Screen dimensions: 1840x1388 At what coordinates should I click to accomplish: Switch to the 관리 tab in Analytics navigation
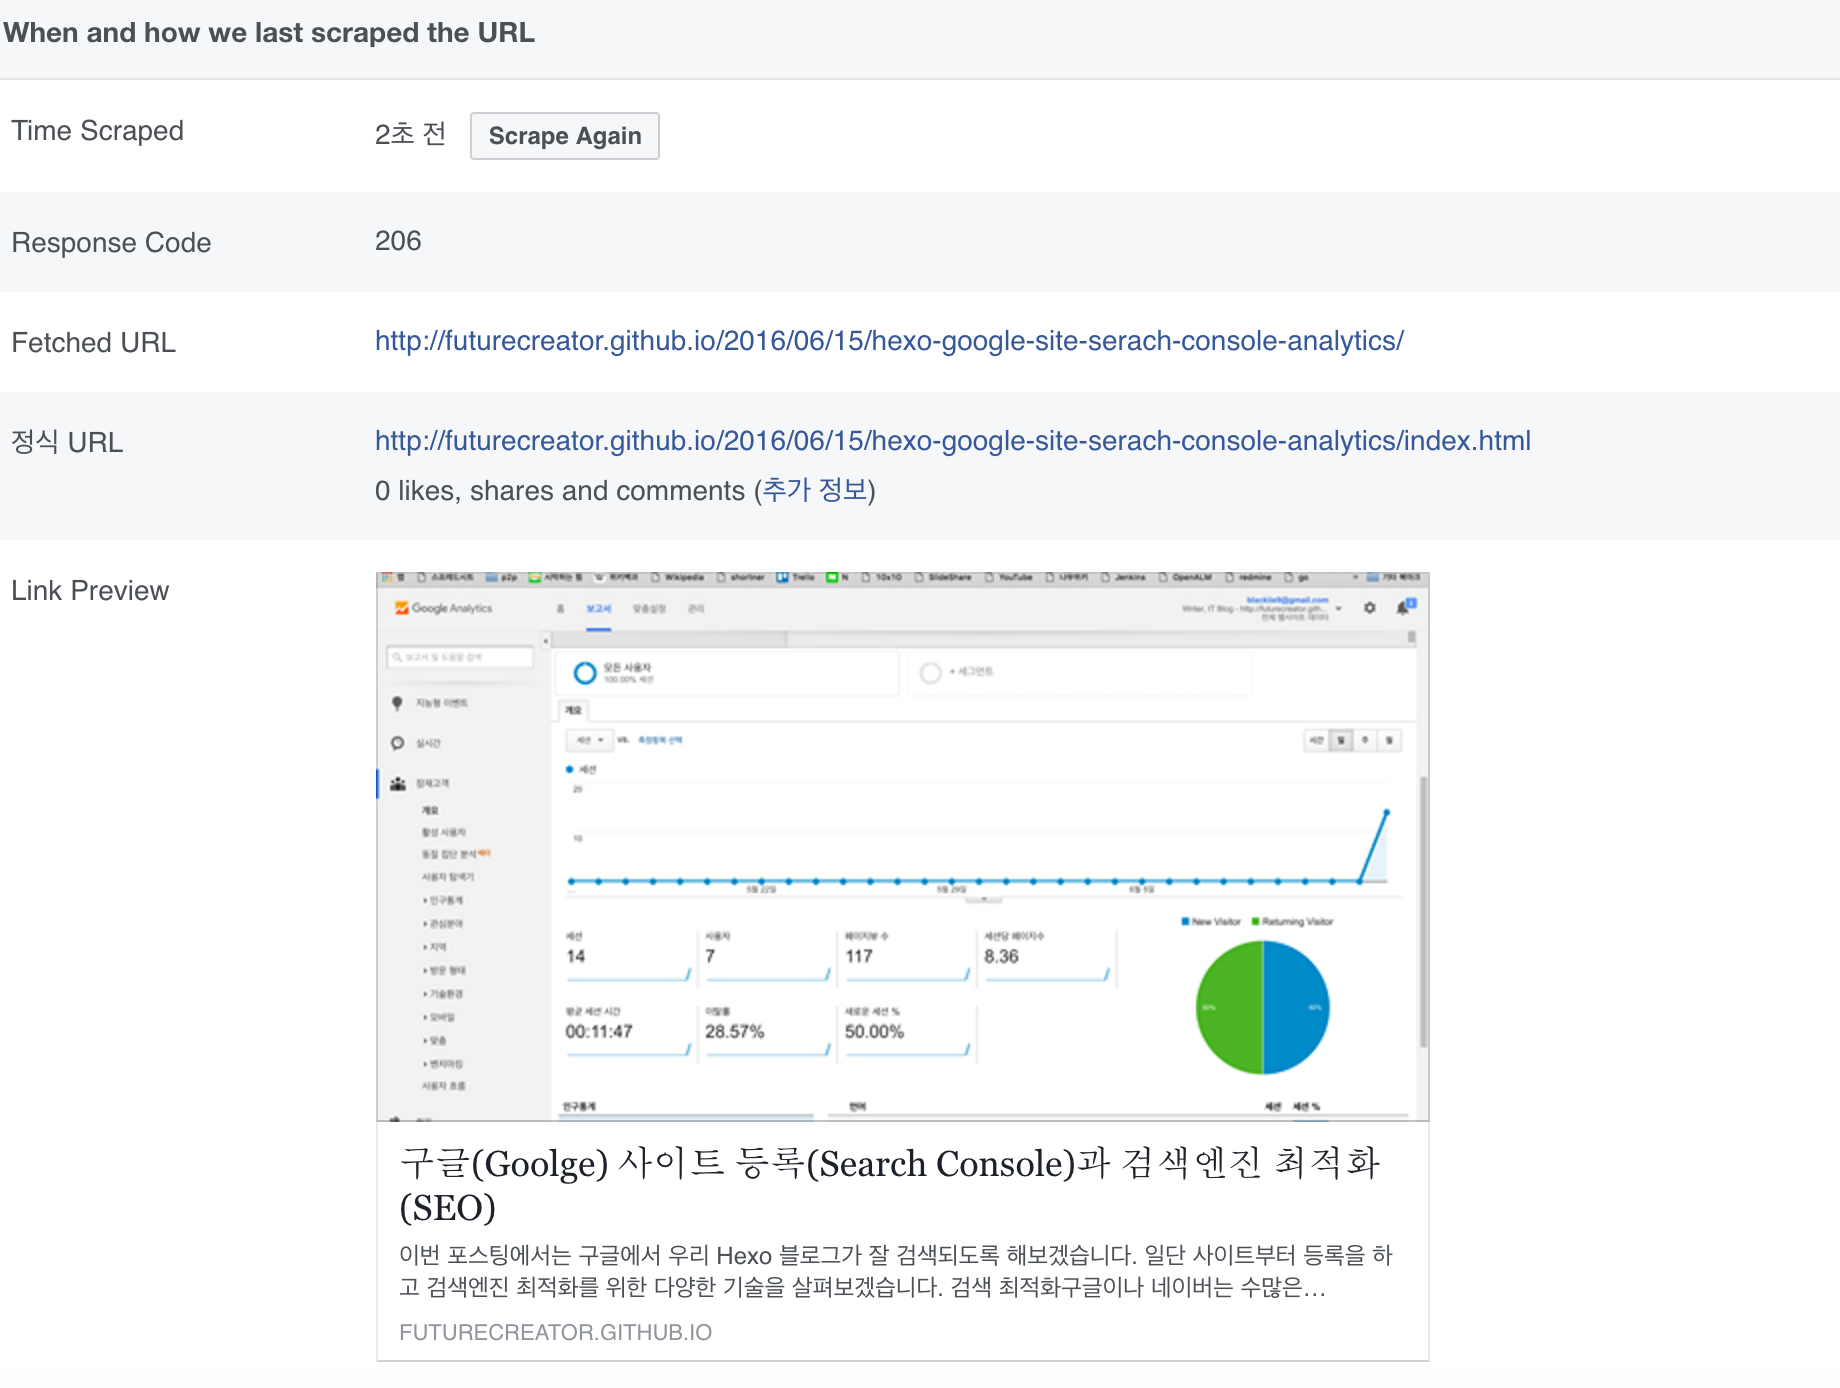pos(698,607)
